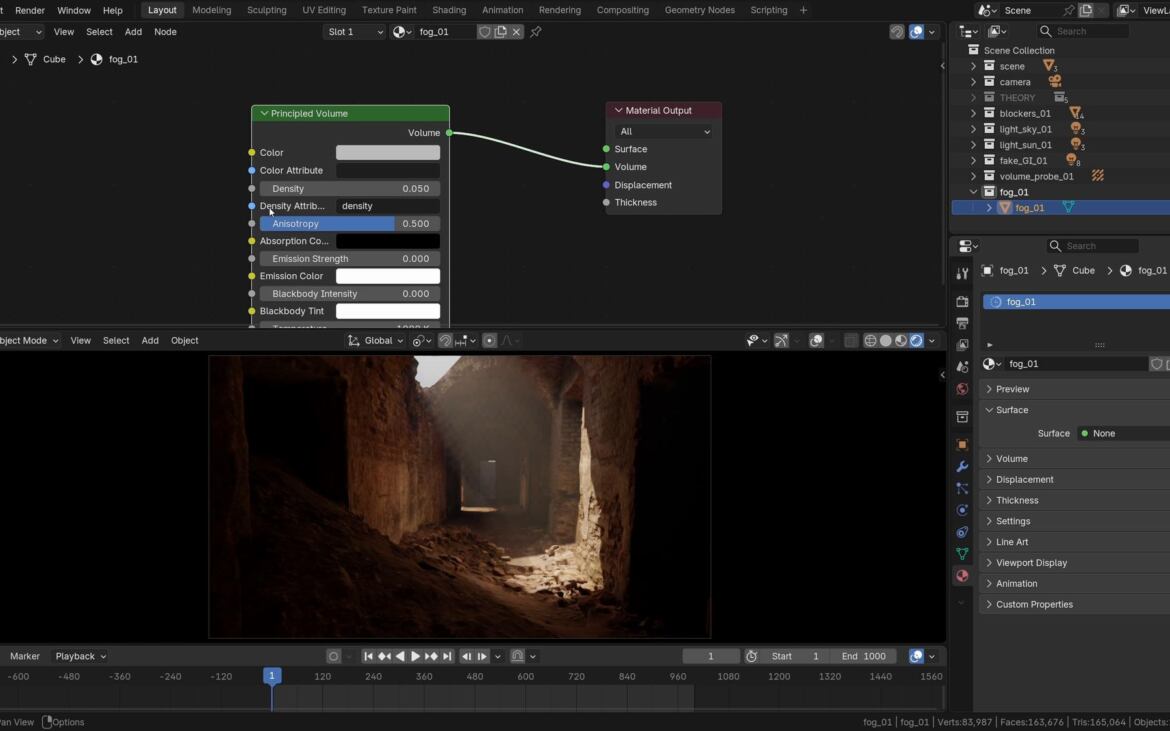This screenshot has height=731, width=1170.
Task: Expand the blockers_01 collection in outliner
Action: [x=973, y=113]
